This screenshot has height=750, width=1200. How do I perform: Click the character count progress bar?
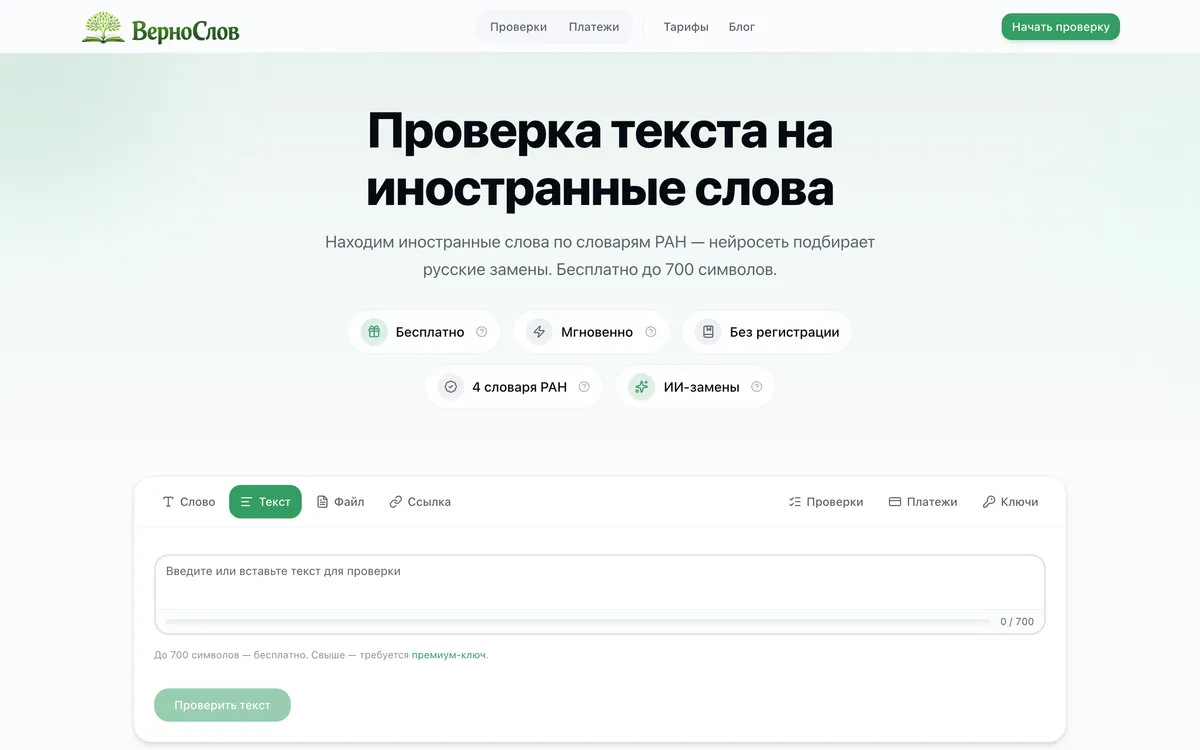click(x=578, y=622)
